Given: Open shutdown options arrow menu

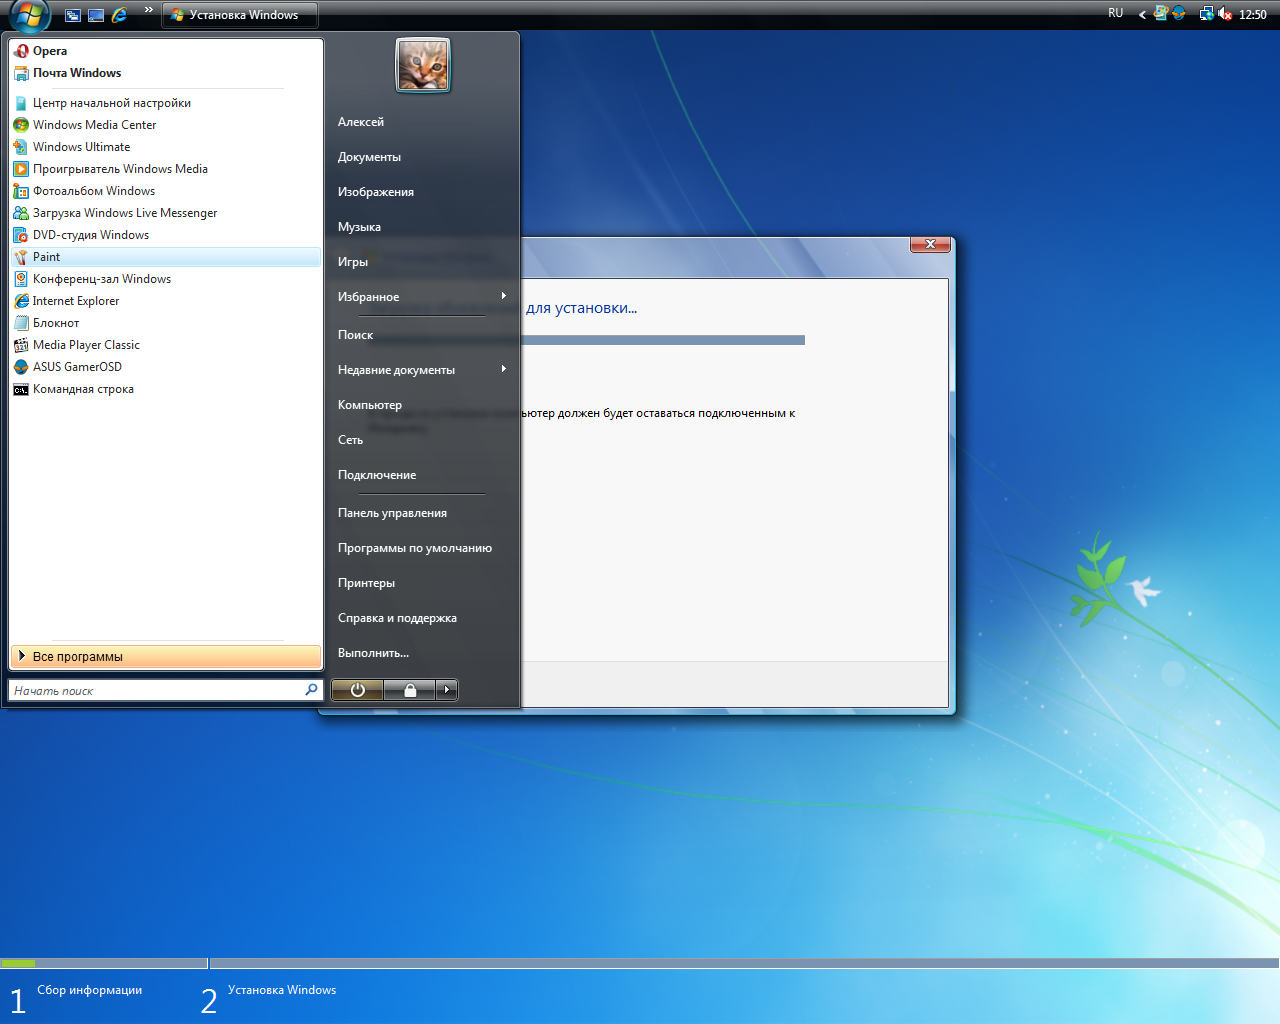Looking at the screenshot, I should 447,690.
